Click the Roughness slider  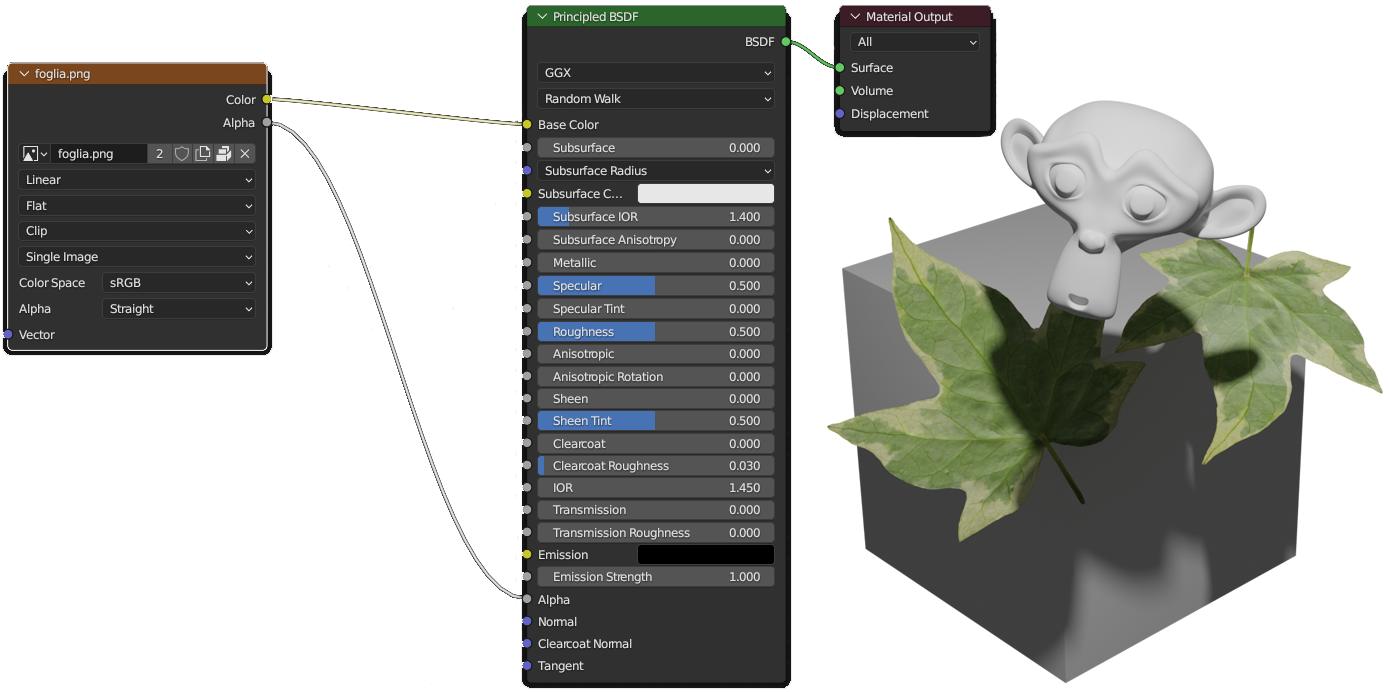tap(656, 332)
